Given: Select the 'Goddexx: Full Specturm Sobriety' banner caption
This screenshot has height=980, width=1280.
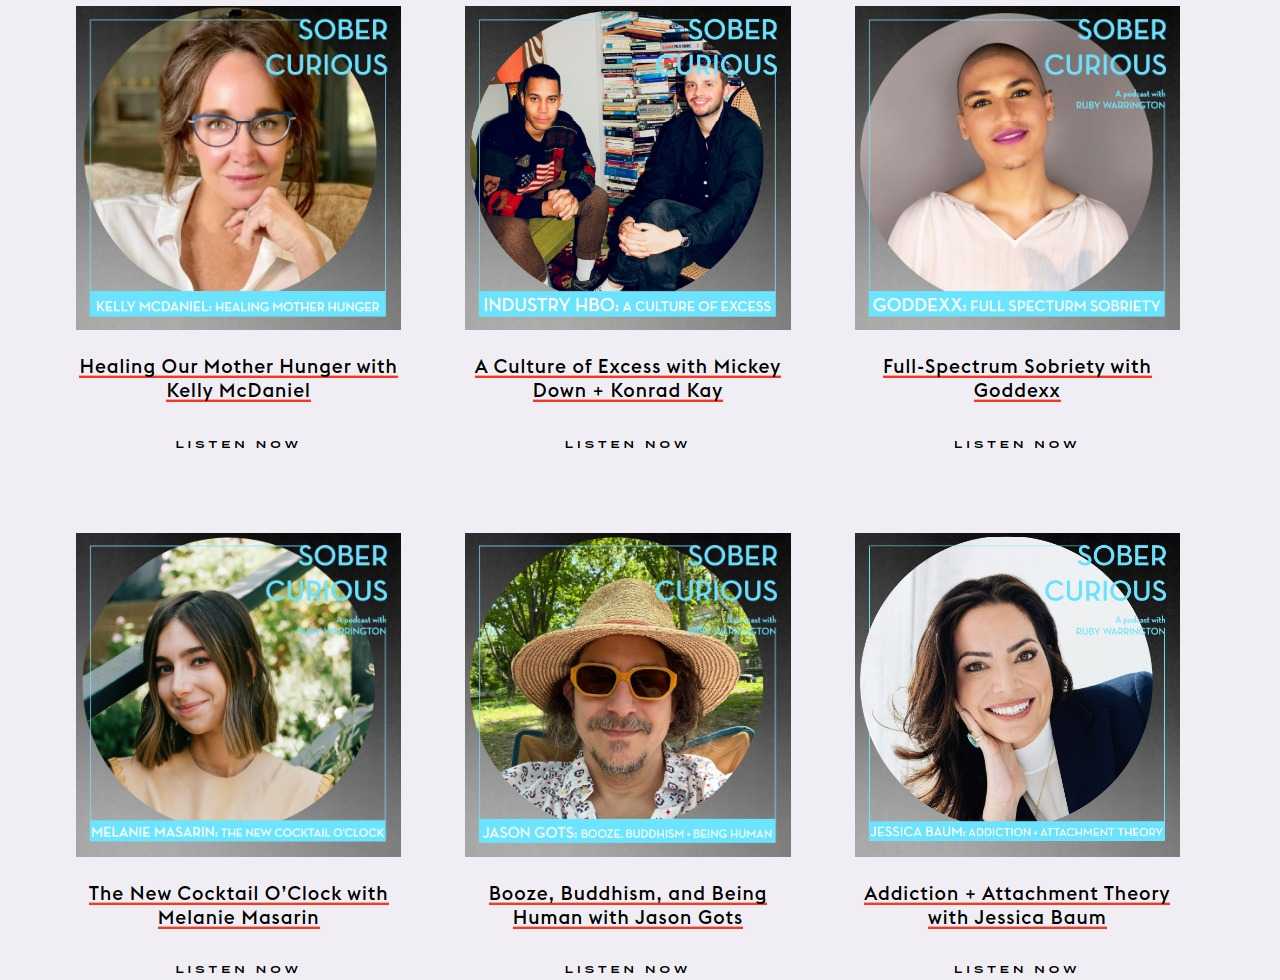Looking at the screenshot, I should (x=1017, y=305).
